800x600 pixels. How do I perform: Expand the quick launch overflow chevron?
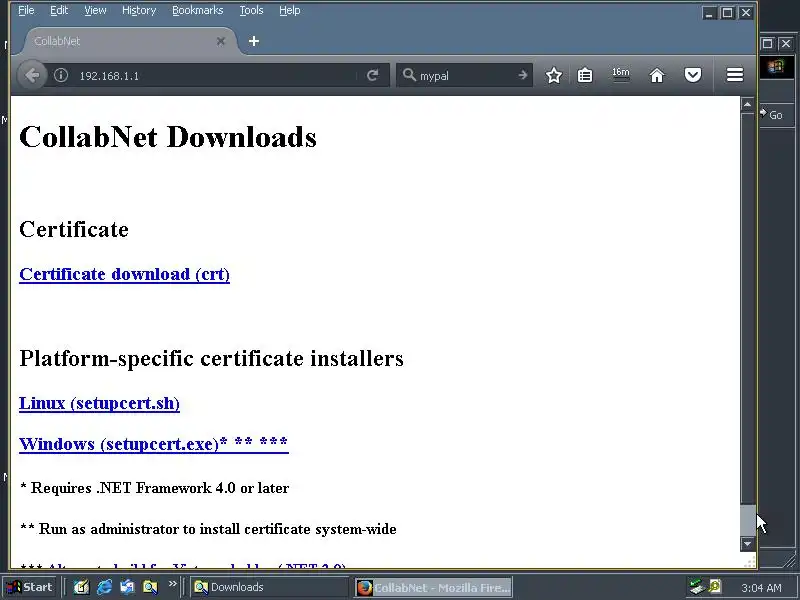172,584
